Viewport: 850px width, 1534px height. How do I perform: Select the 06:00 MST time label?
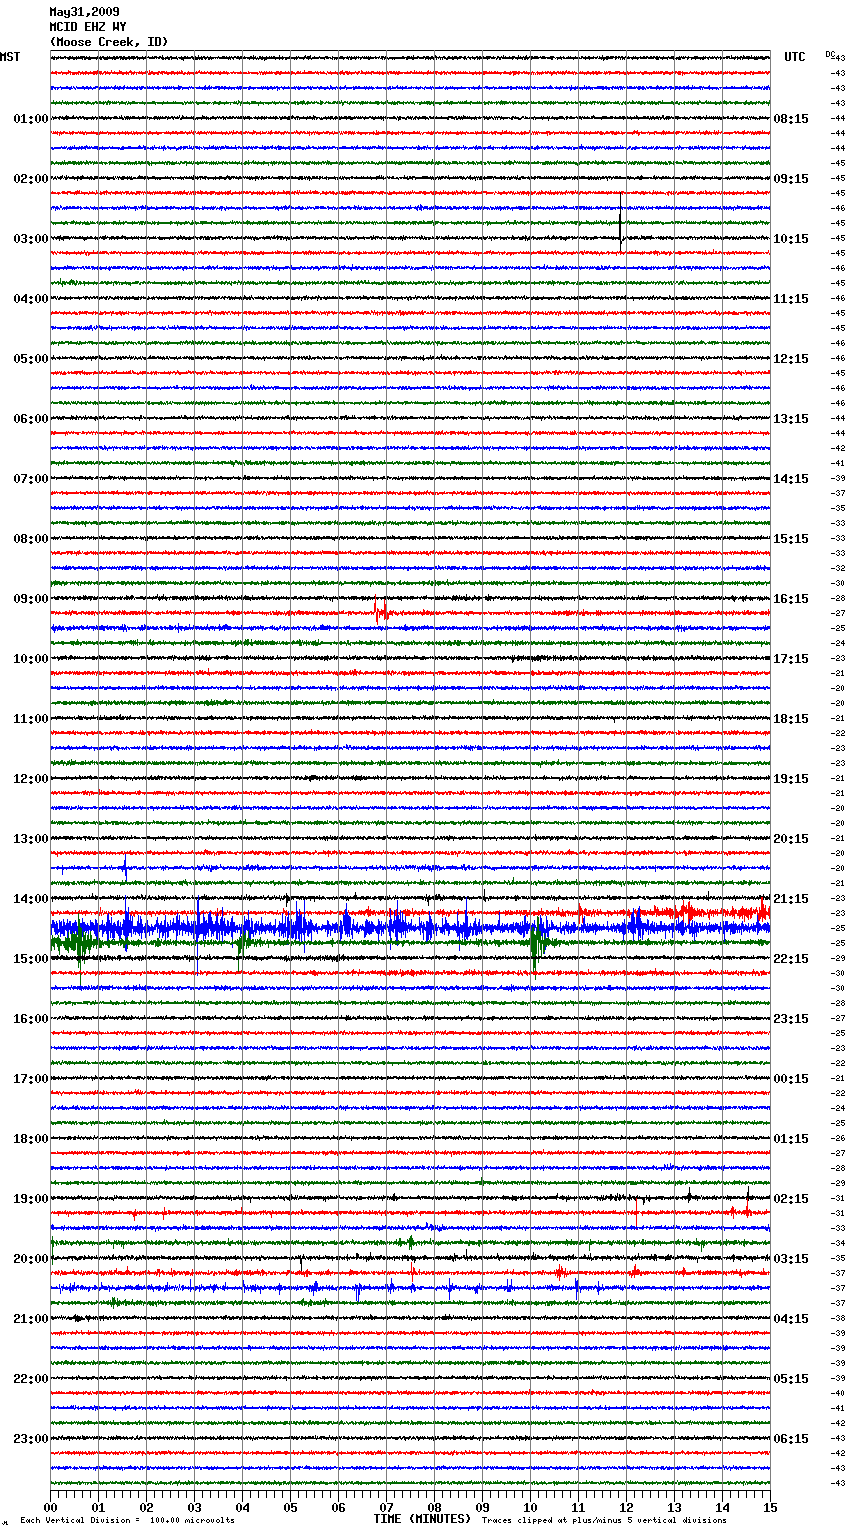point(31,419)
